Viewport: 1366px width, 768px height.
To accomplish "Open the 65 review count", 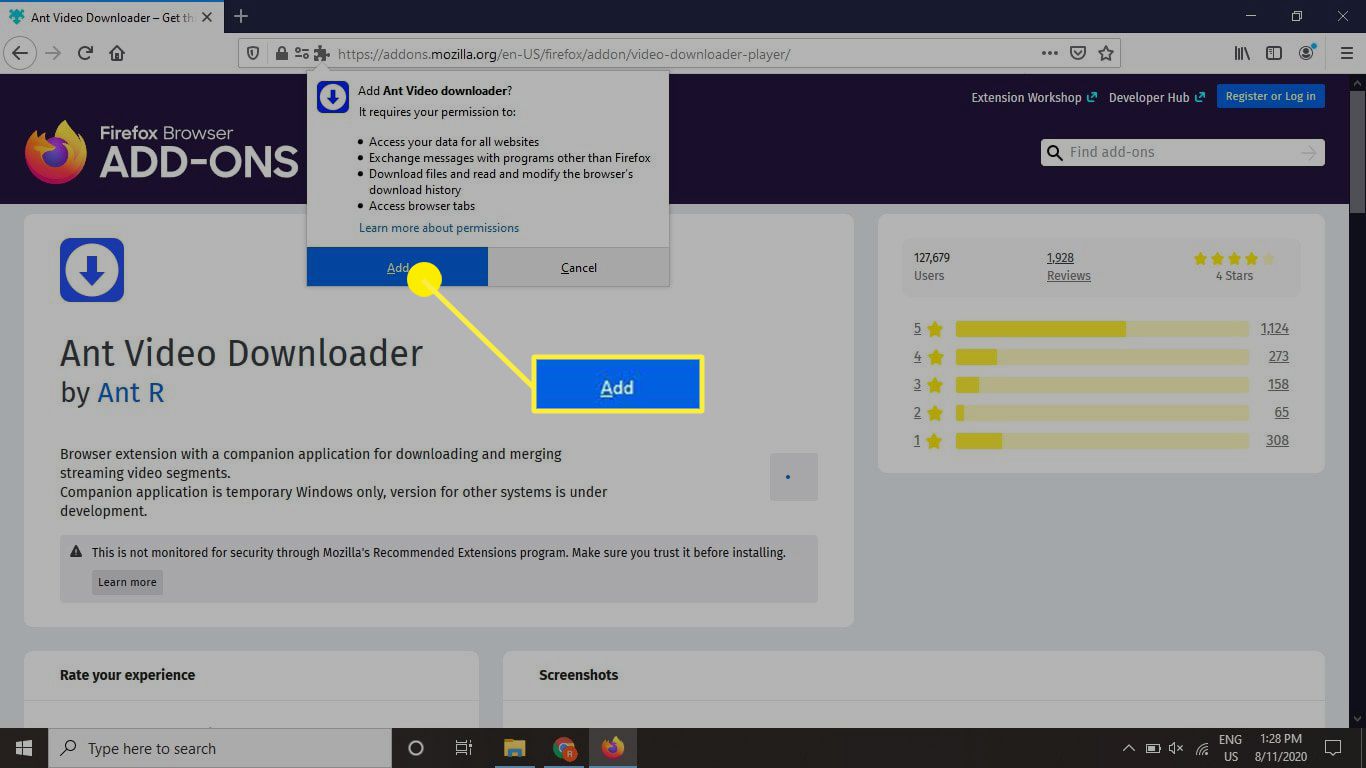I will pyautogui.click(x=1282, y=413).
